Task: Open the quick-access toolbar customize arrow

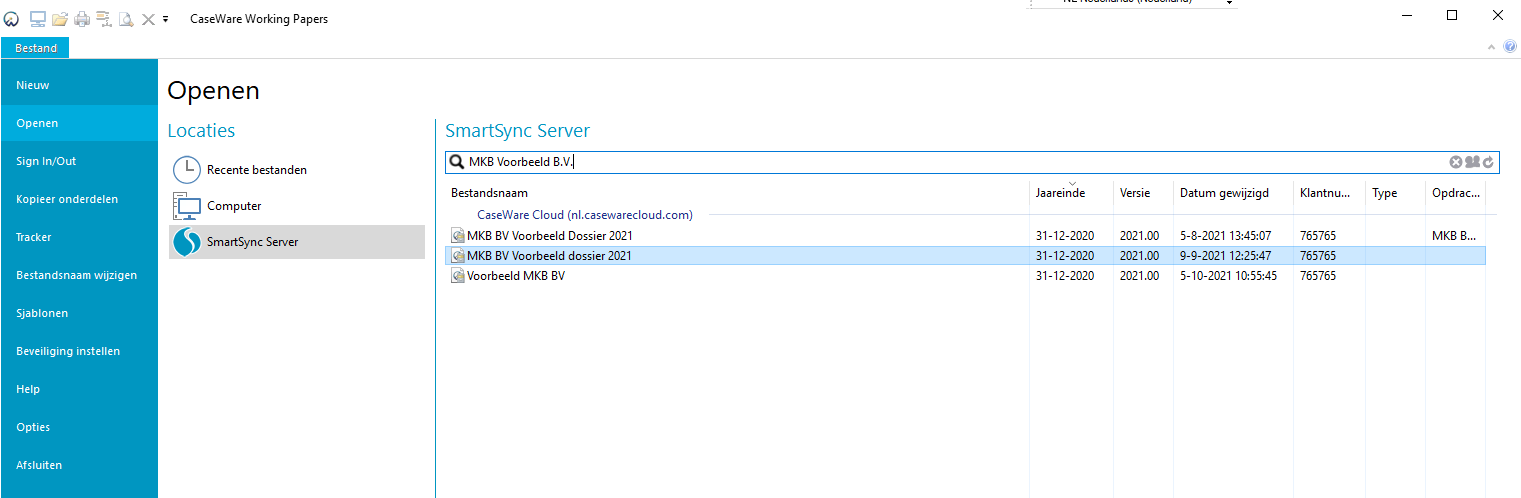Action: point(165,19)
